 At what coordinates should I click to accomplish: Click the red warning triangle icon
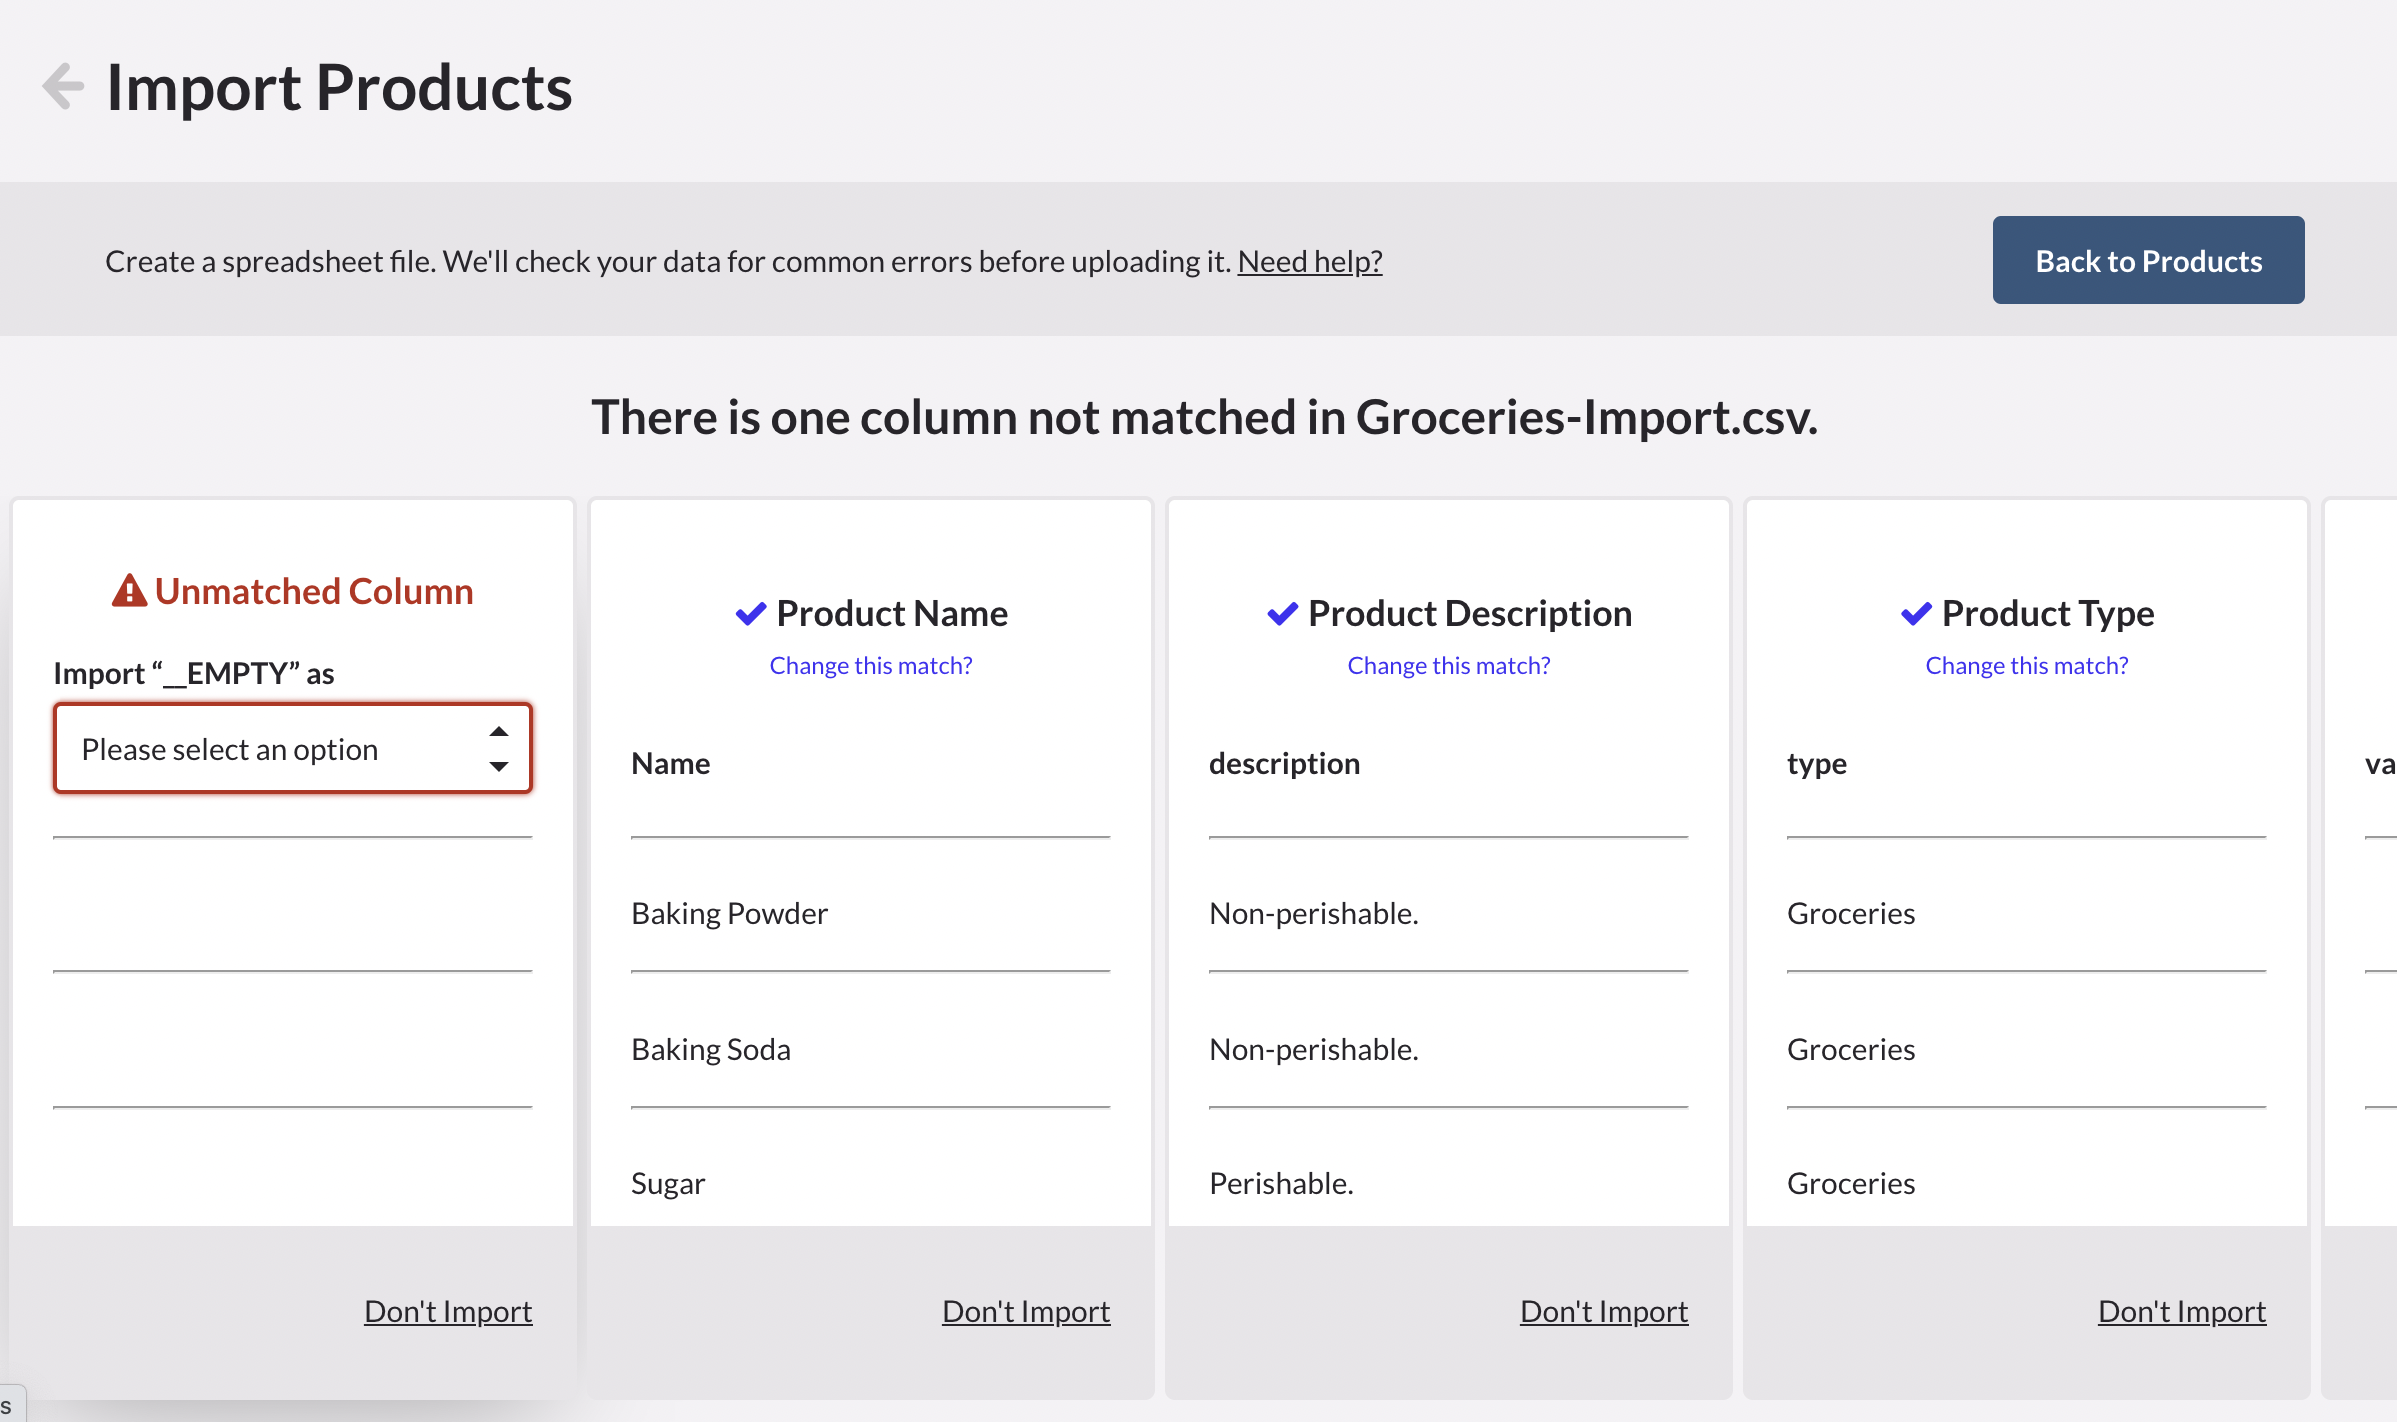[x=129, y=591]
